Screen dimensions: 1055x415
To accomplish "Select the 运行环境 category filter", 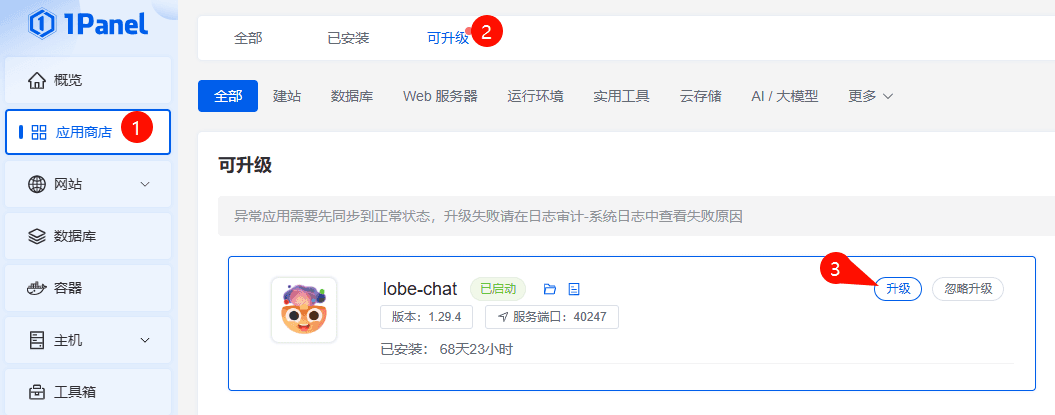I will 535,96.
